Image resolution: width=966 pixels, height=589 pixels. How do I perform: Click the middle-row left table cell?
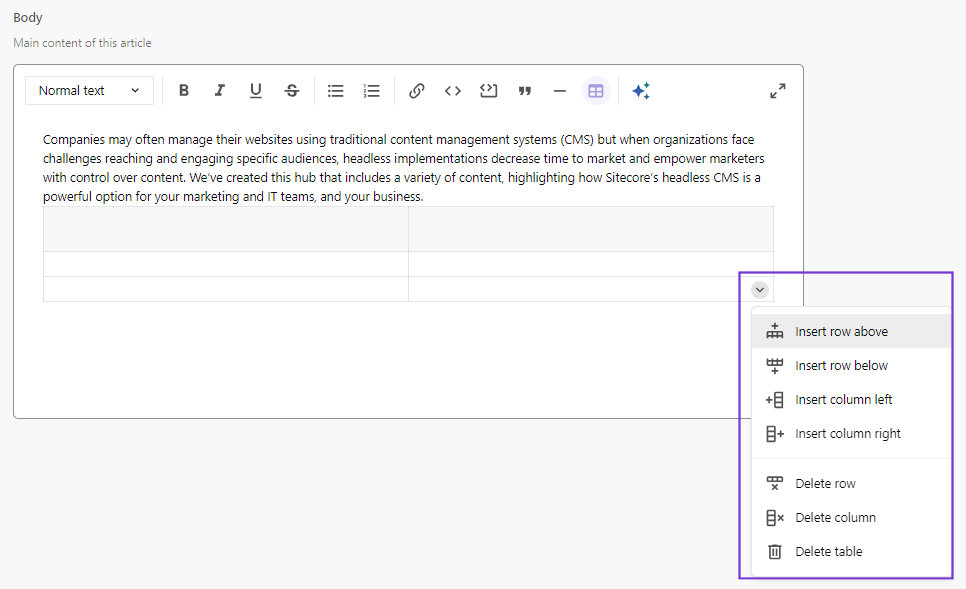point(225,264)
